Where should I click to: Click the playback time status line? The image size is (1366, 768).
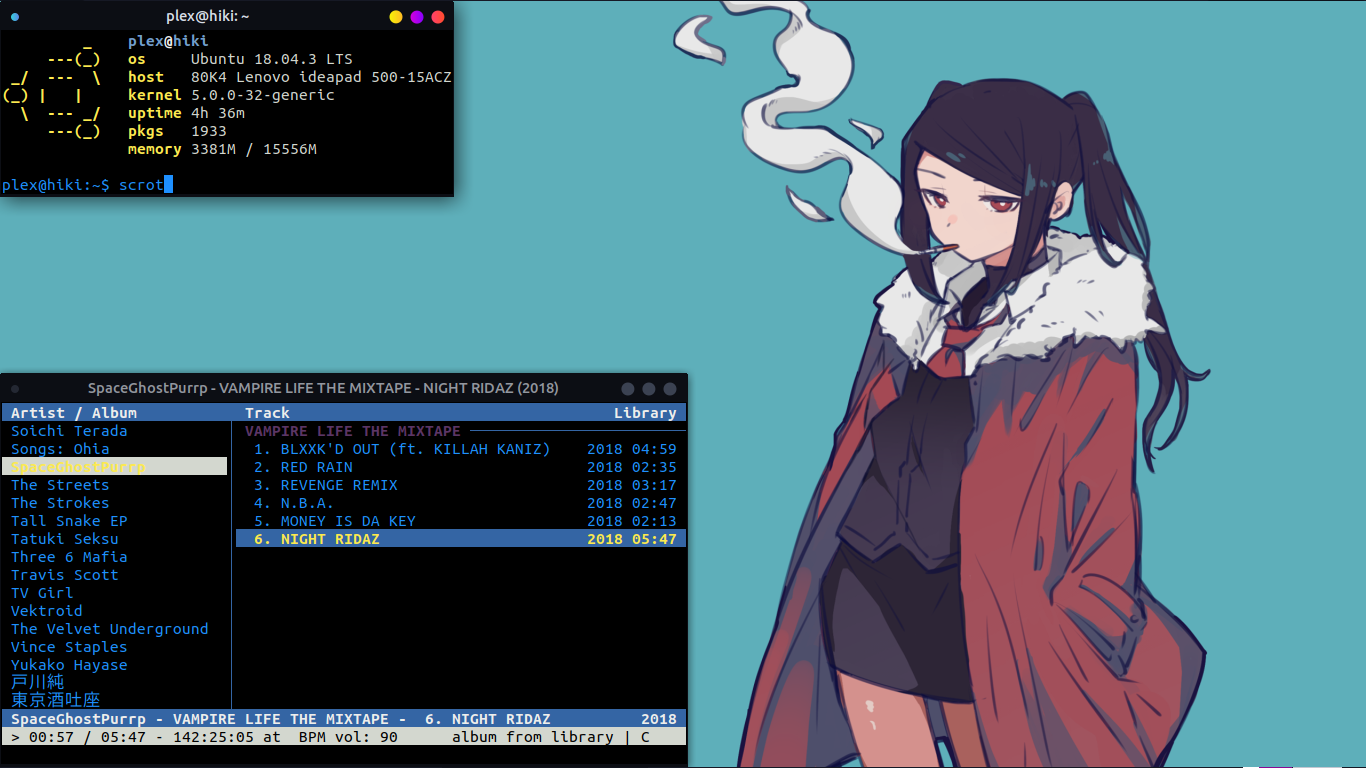click(200, 737)
